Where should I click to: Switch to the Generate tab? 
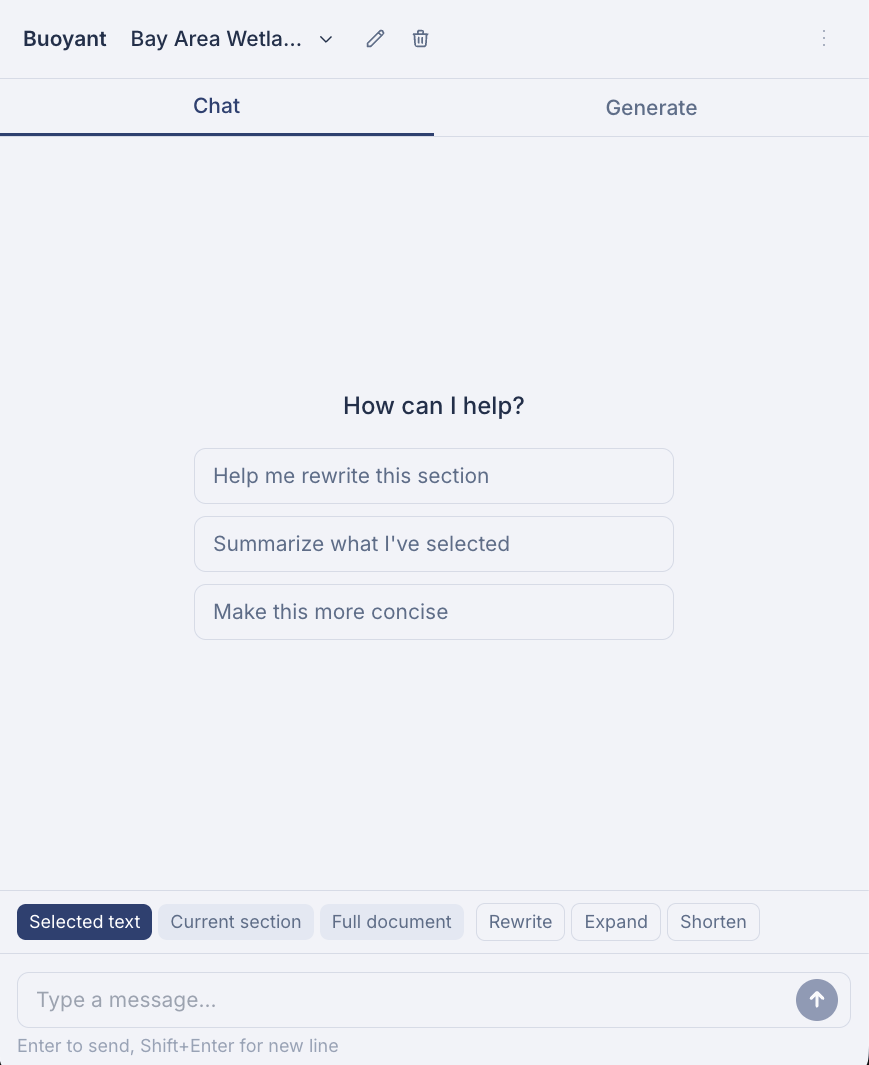(651, 107)
